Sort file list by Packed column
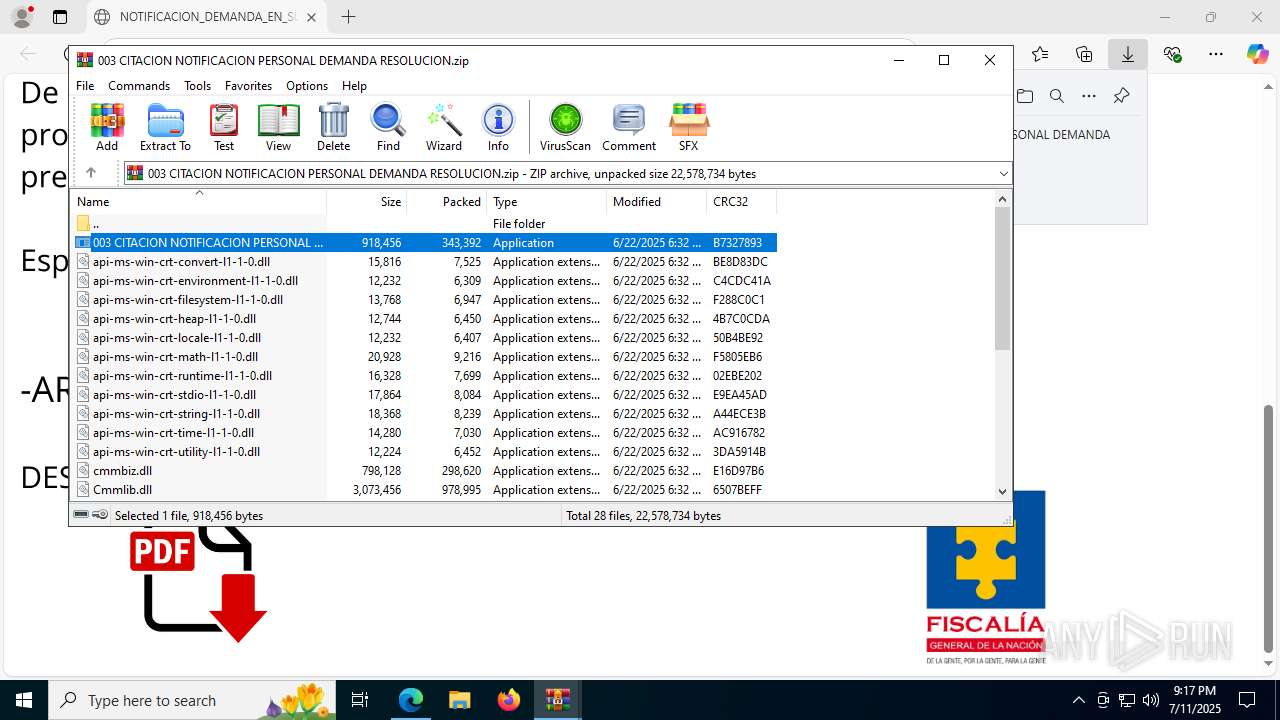 (x=447, y=201)
